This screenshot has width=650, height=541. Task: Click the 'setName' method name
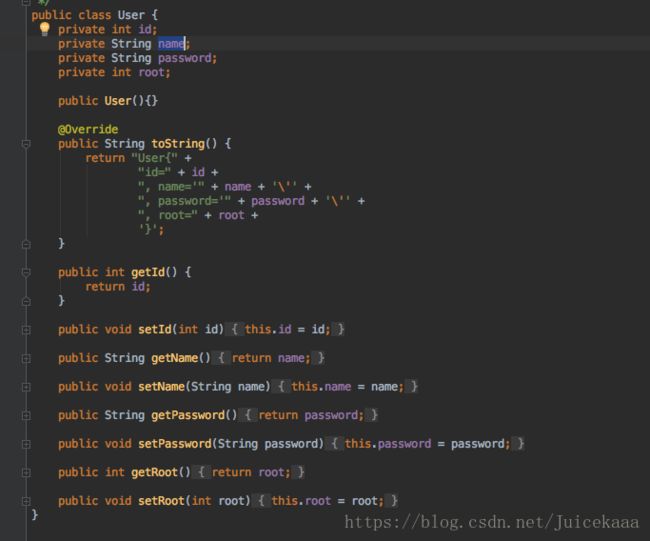(161, 387)
